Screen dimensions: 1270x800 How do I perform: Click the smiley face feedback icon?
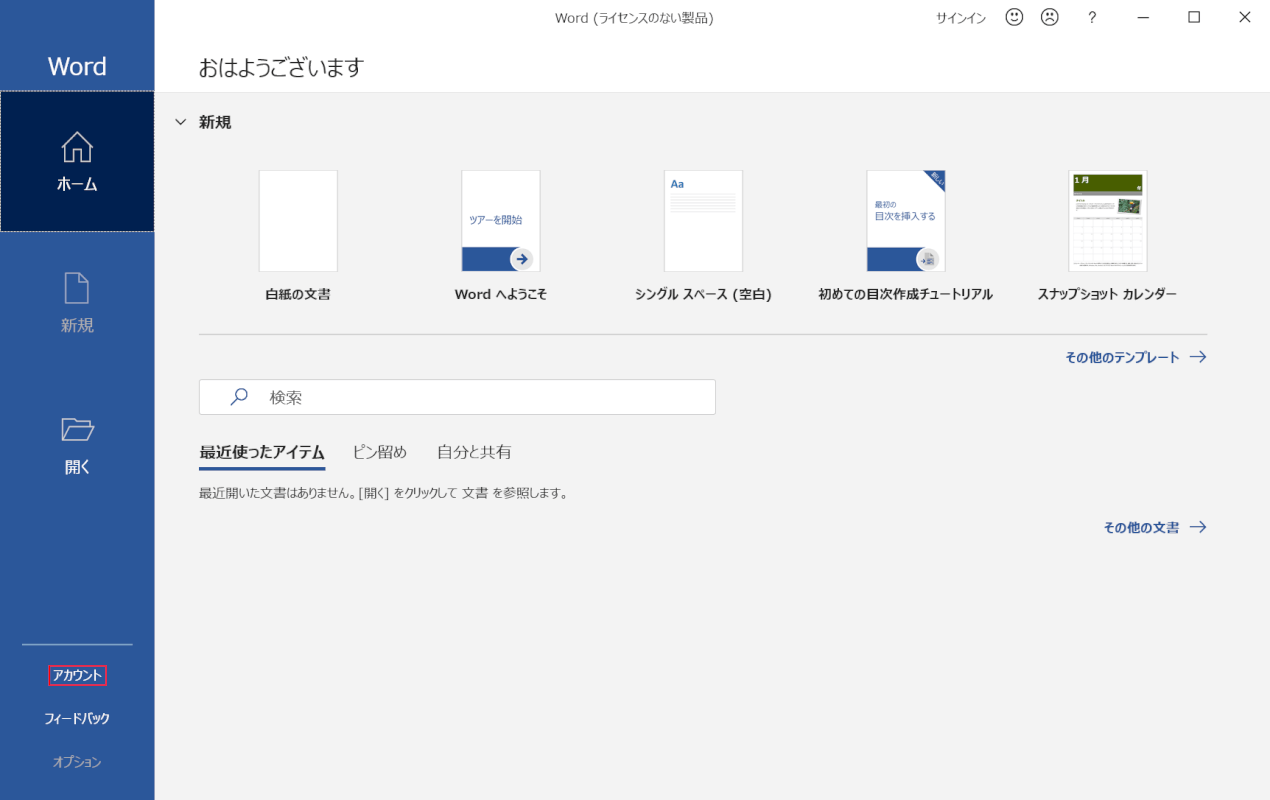click(x=1014, y=17)
